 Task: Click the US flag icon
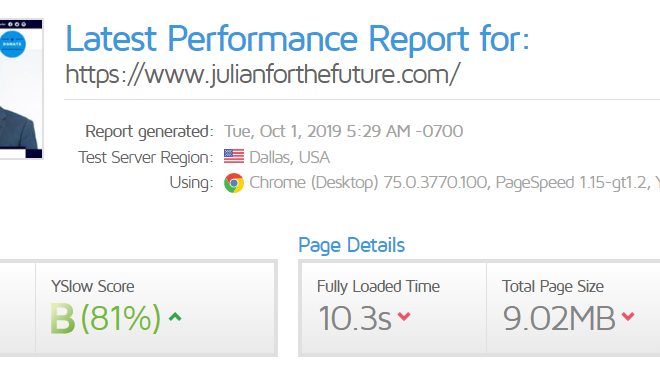coord(234,157)
